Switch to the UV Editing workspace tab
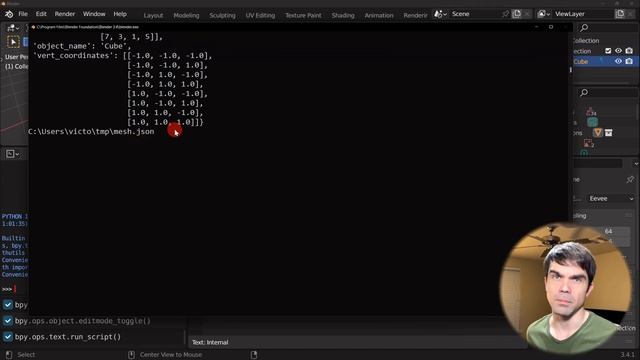The height and width of the screenshot is (360, 640). point(260,15)
